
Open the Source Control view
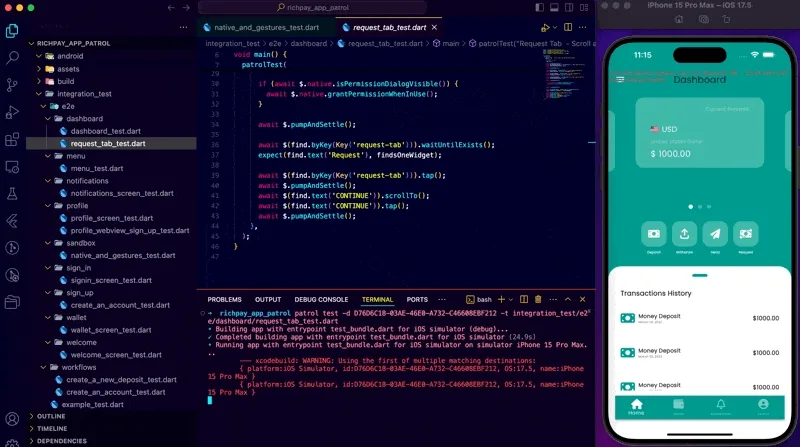click(x=12, y=85)
